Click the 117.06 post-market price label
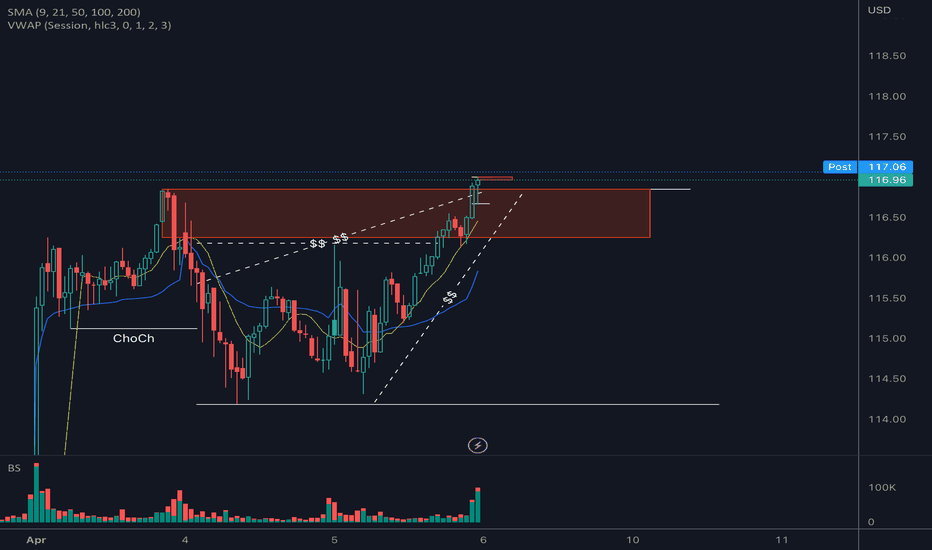The width and height of the screenshot is (932, 550). 886,166
